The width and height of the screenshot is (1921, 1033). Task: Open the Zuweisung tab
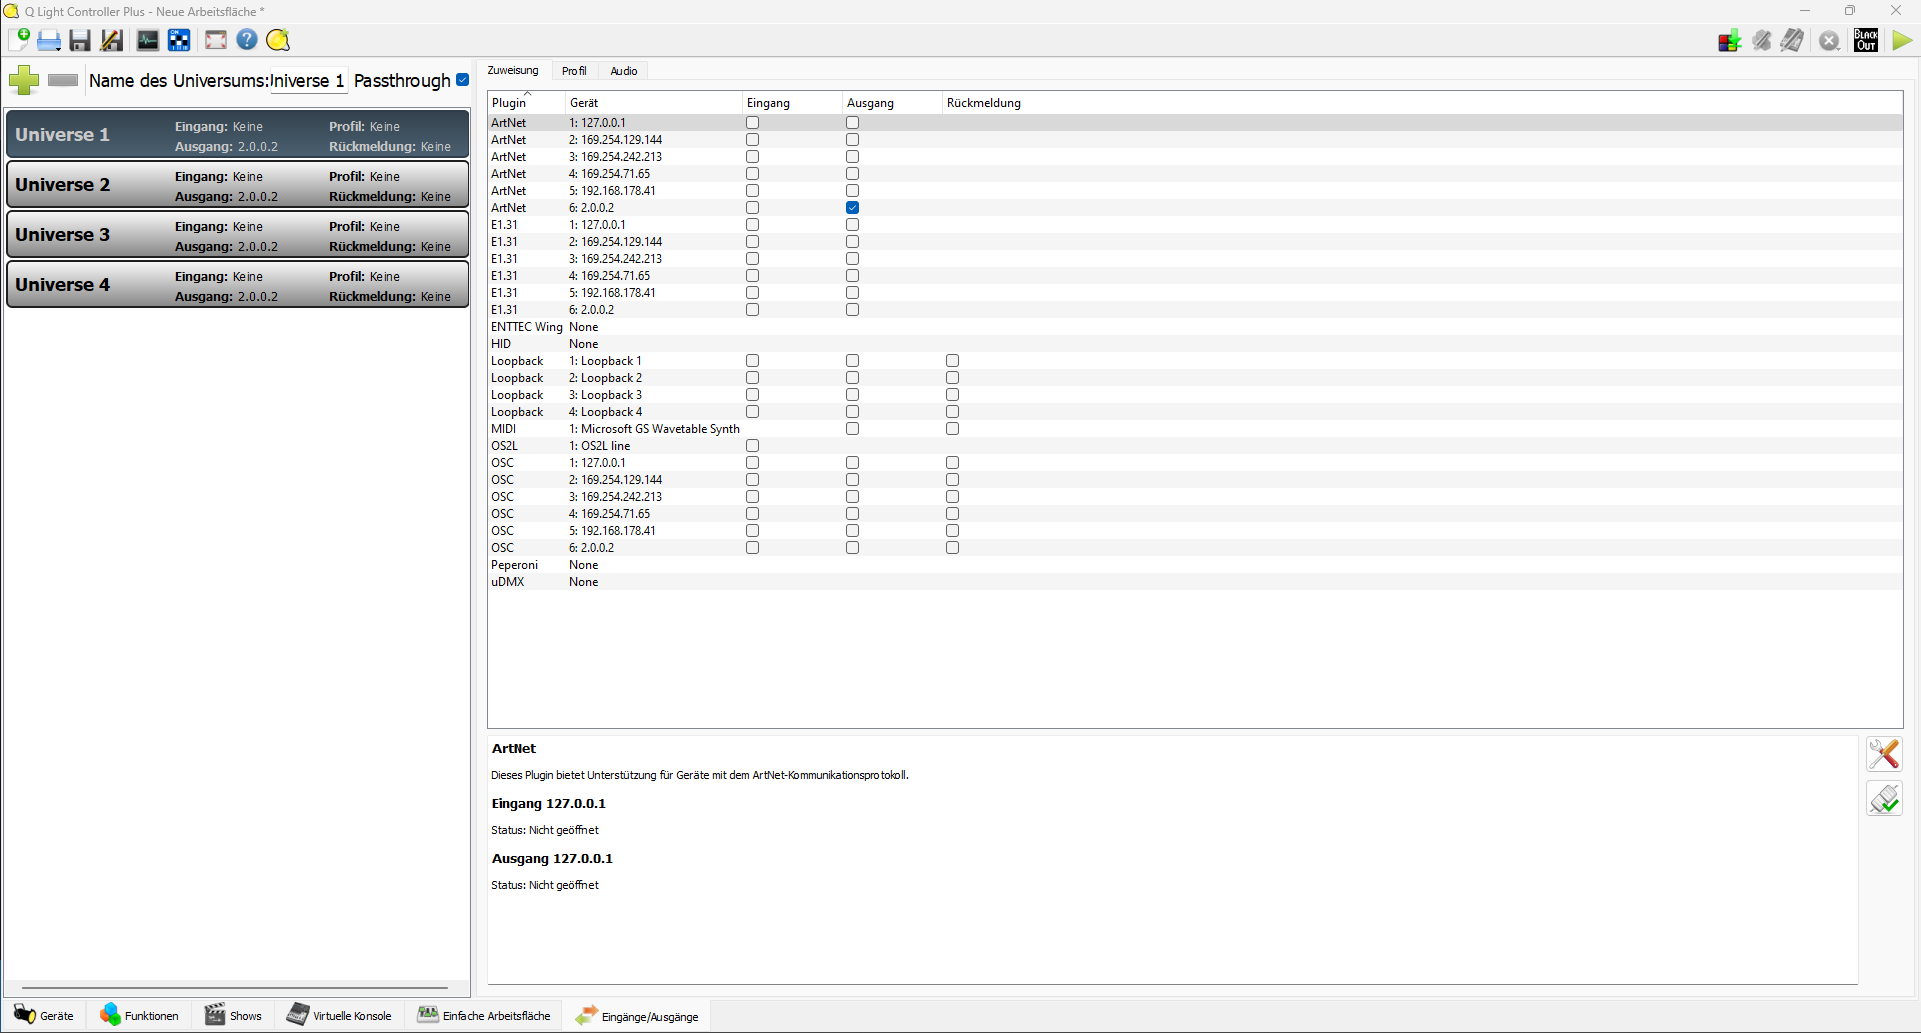coord(513,70)
